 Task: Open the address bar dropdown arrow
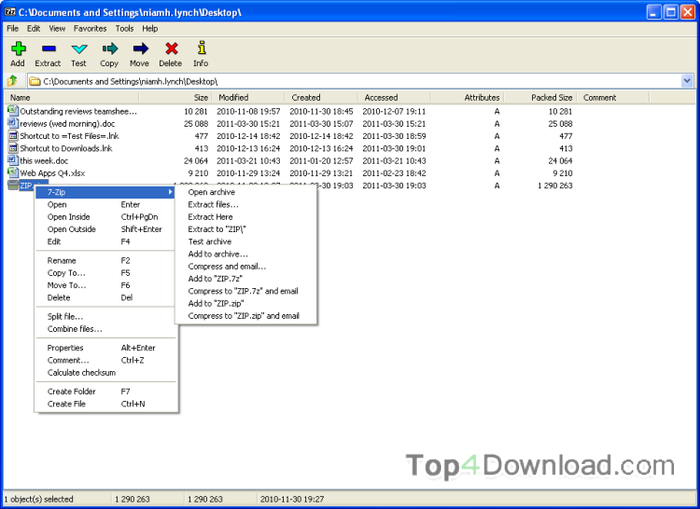point(687,81)
